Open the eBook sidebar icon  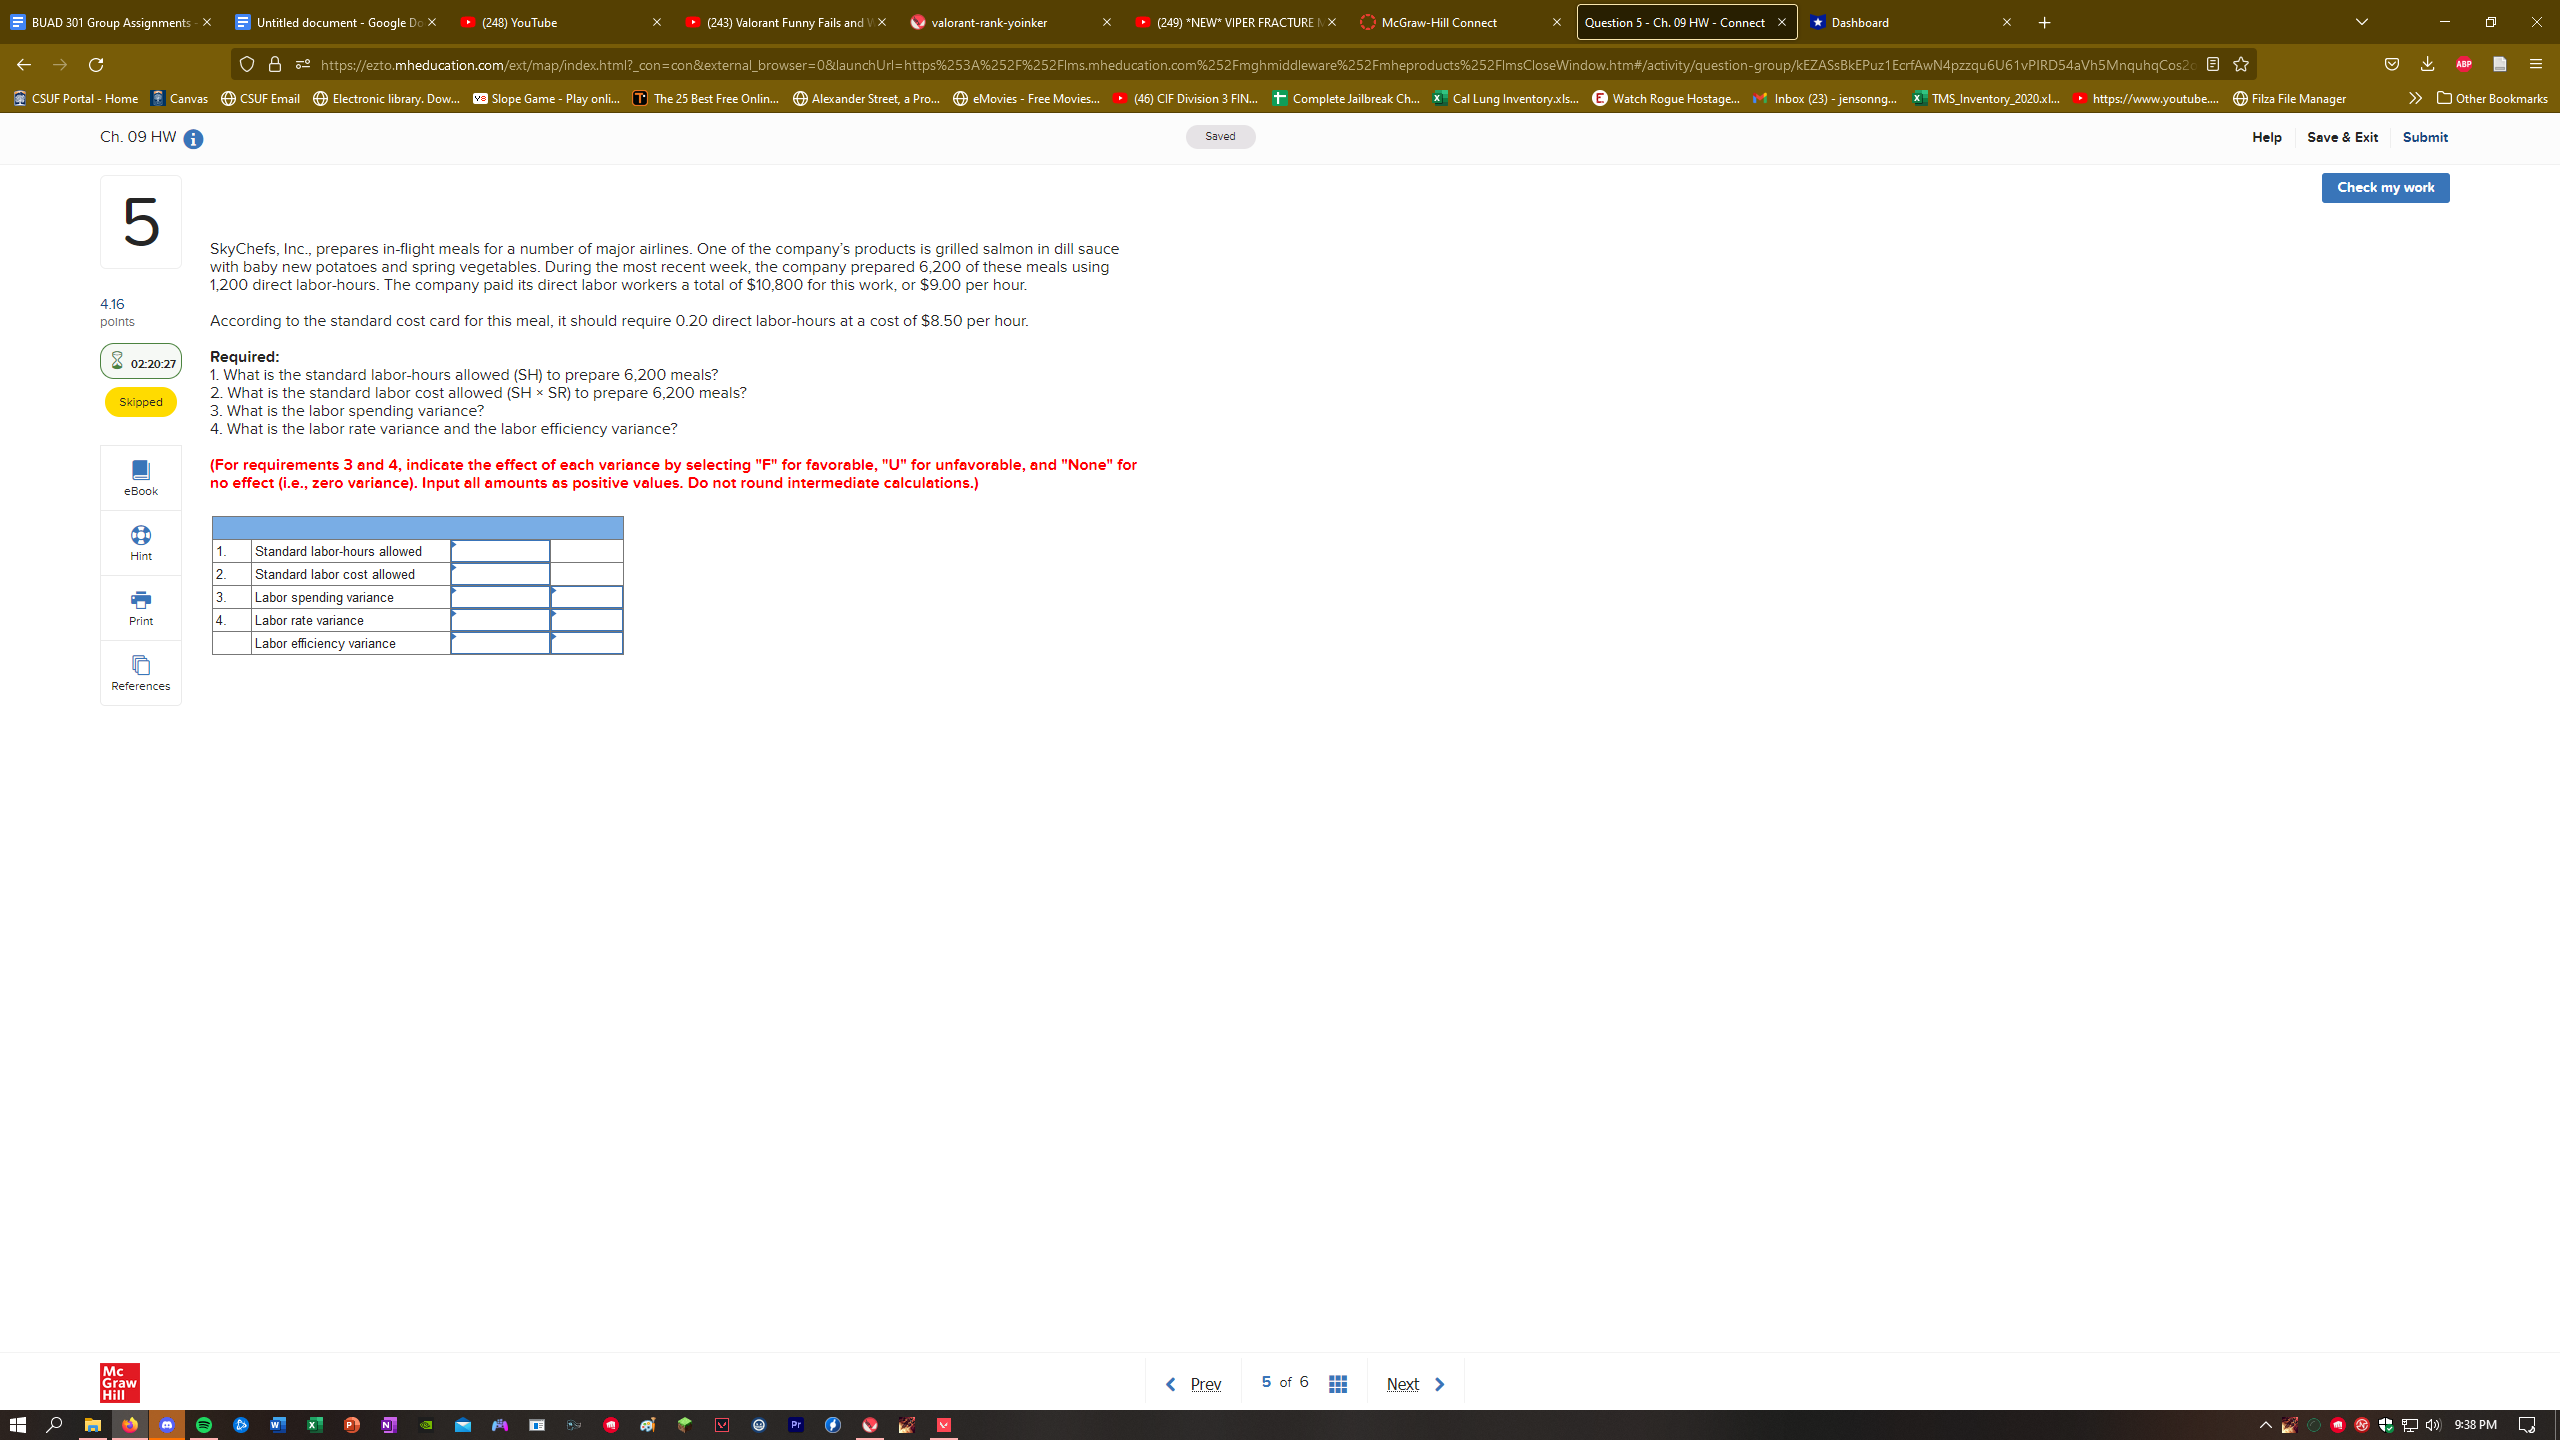140,470
